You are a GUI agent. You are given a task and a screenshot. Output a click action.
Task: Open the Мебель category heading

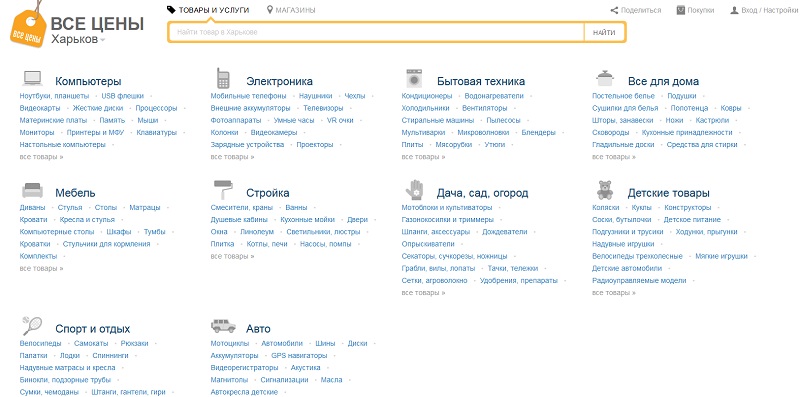(75, 193)
